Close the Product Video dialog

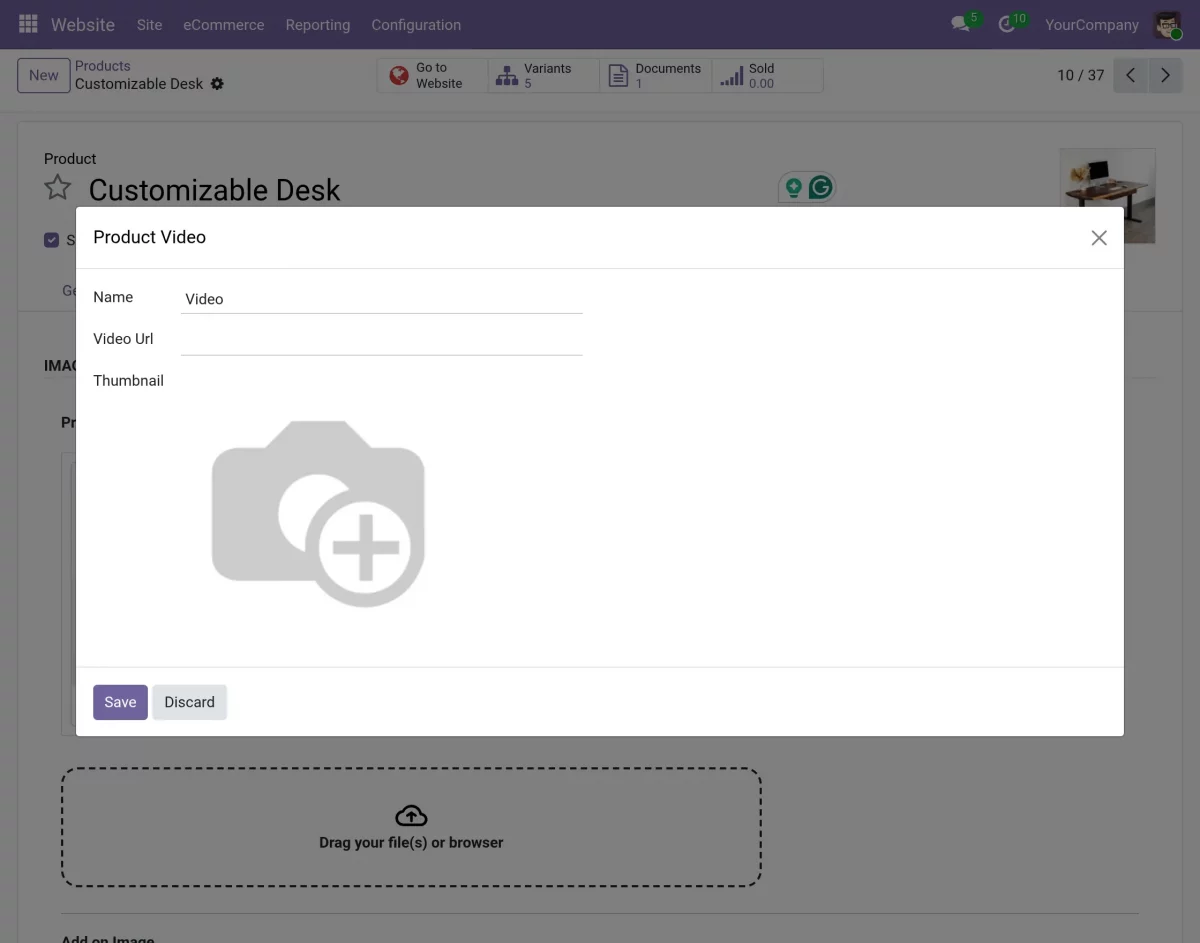[x=1099, y=238]
